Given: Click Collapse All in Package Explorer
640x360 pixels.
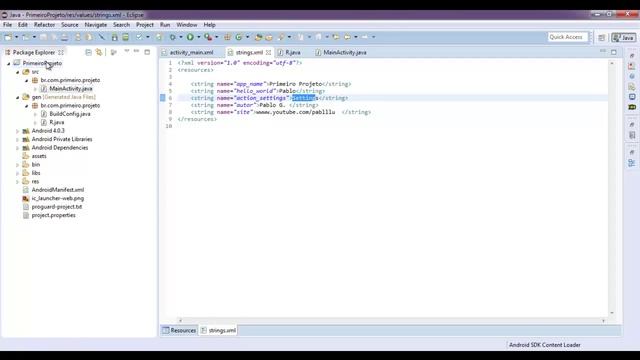Looking at the screenshot, I should pos(88,52).
